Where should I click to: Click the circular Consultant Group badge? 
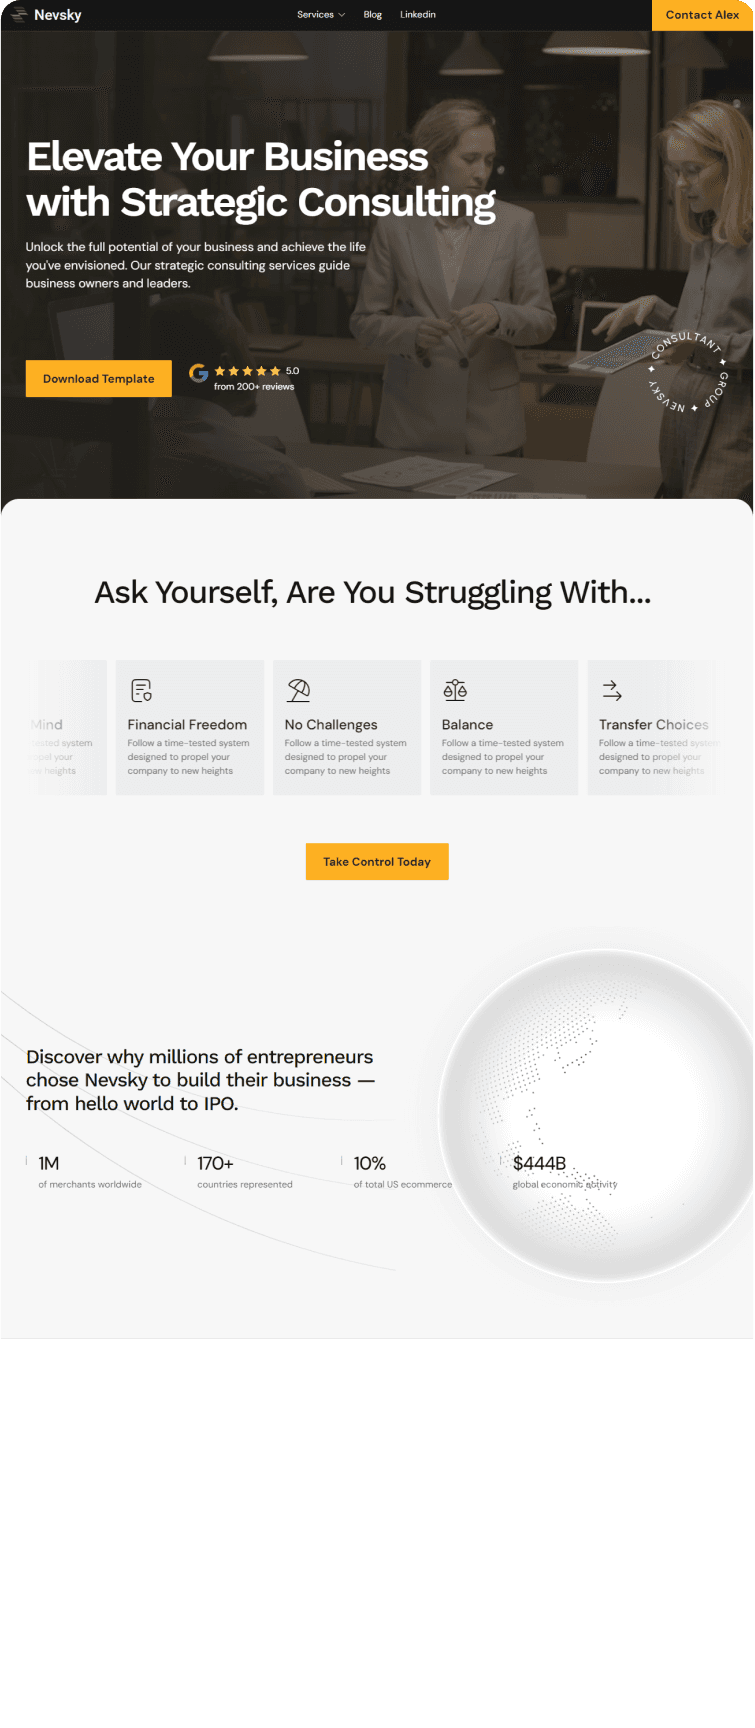click(x=687, y=372)
